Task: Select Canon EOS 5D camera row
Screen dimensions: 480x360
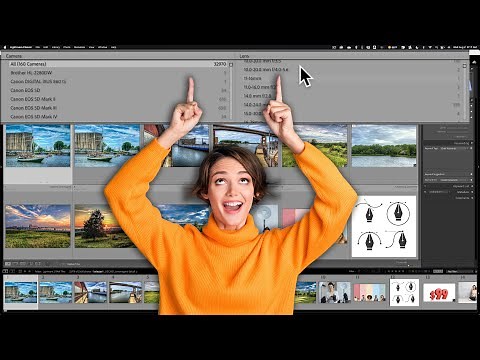Action: click(118, 90)
